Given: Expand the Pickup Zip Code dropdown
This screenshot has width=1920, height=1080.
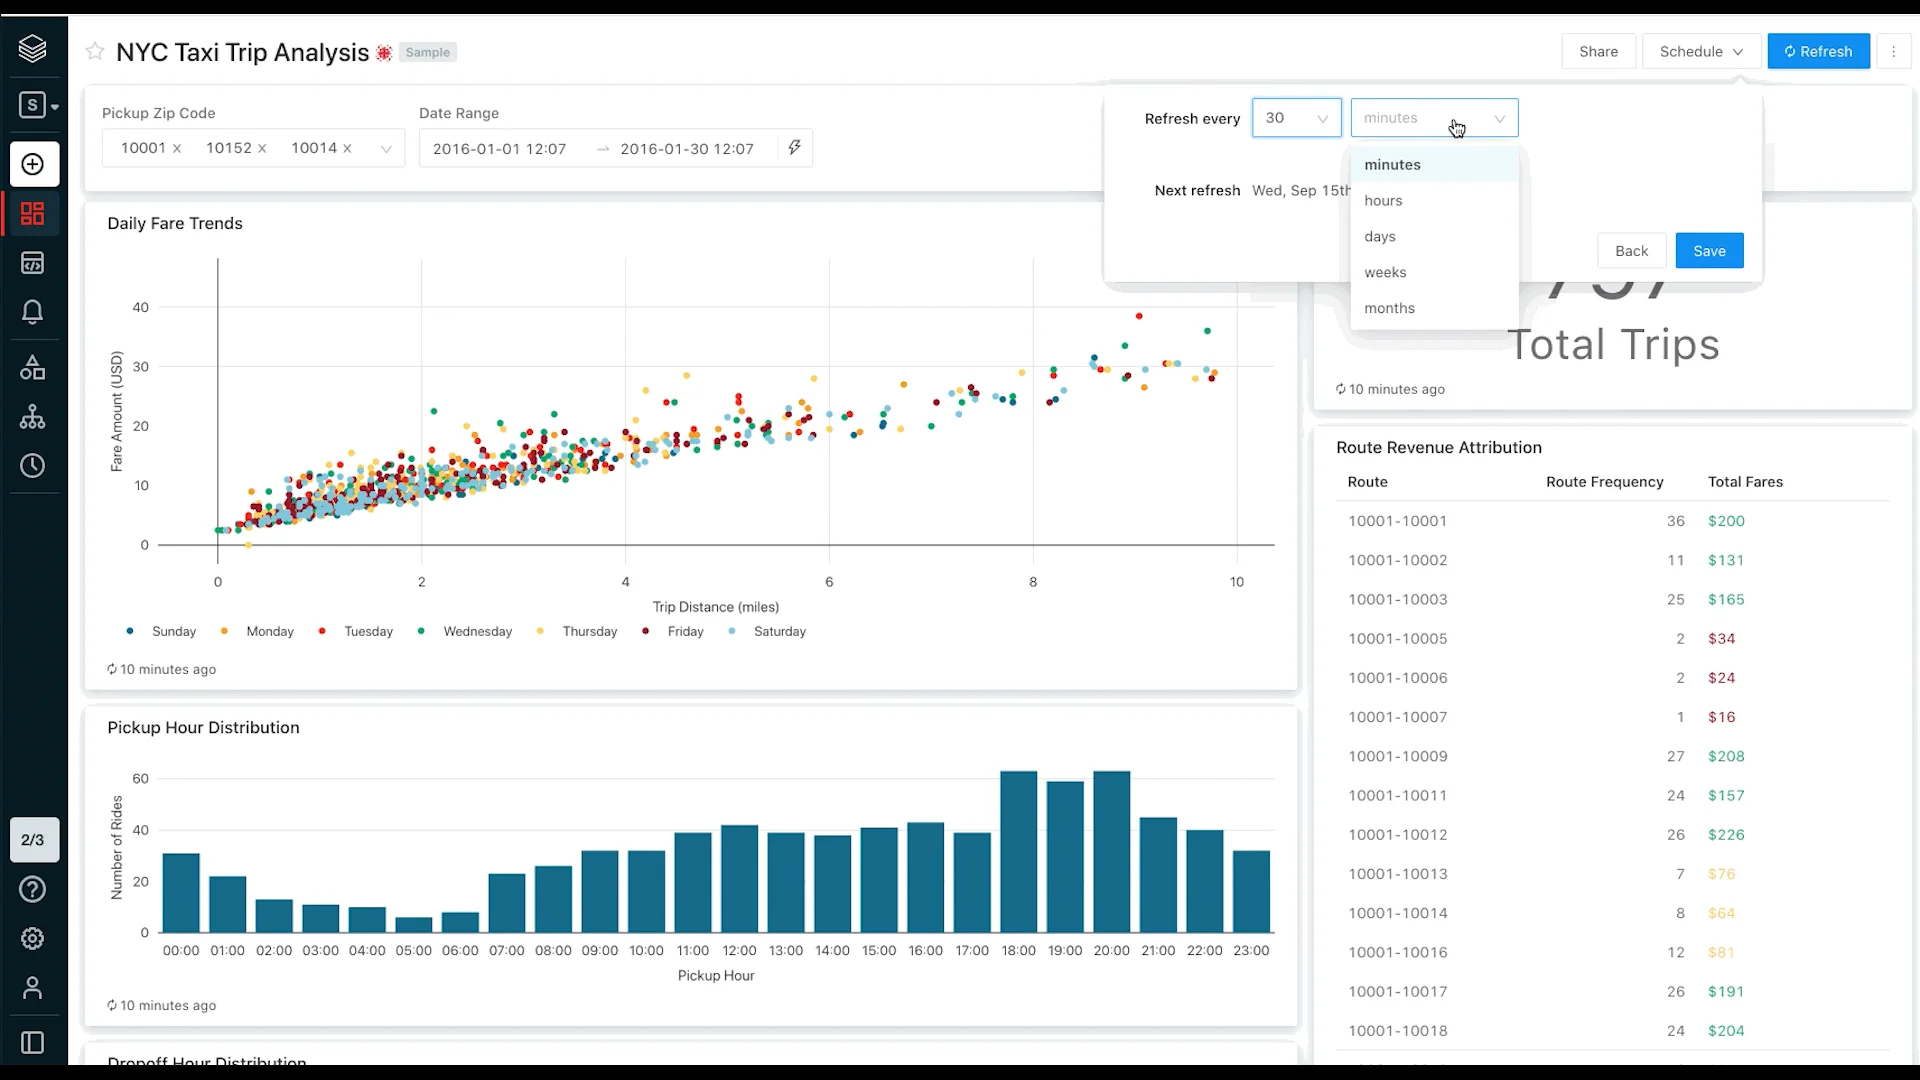Looking at the screenshot, I should 386,149.
